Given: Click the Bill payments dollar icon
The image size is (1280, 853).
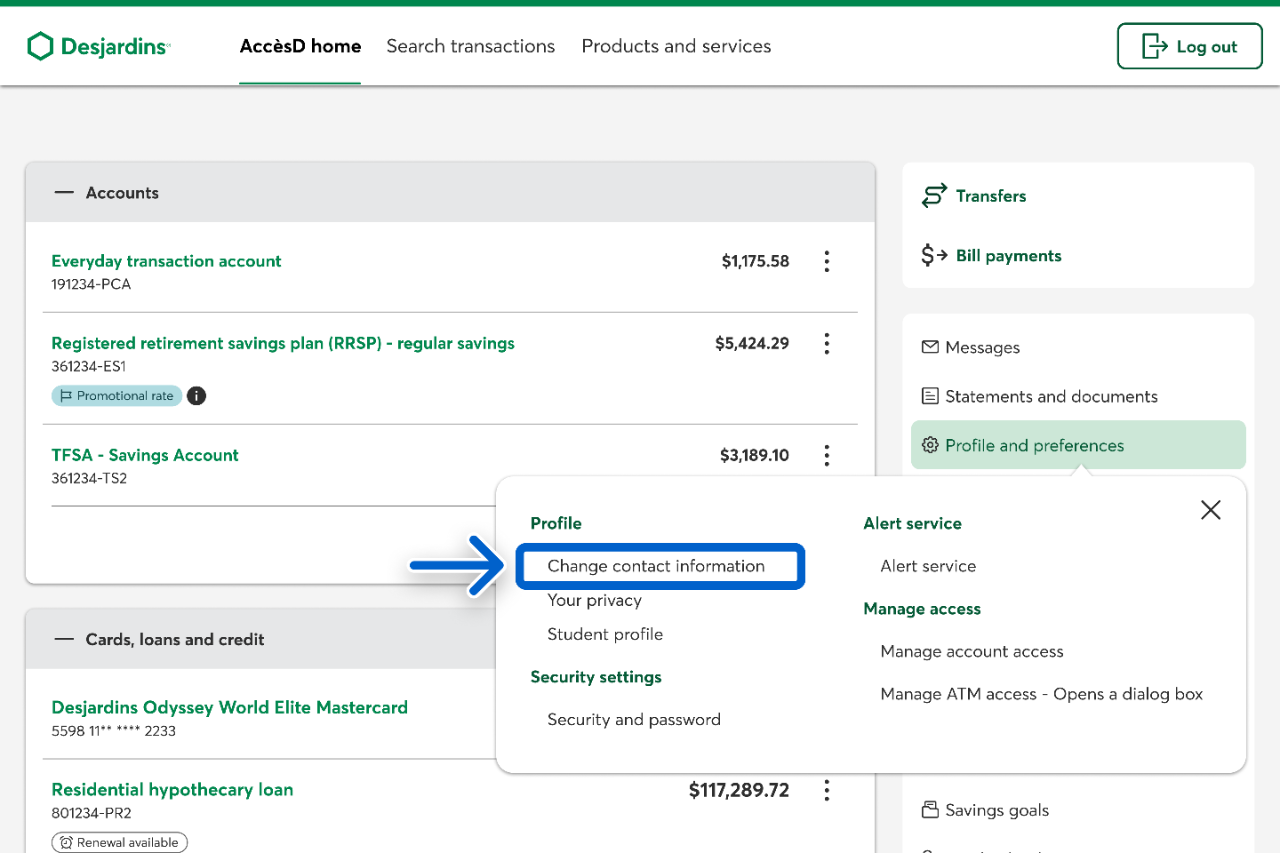Looking at the screenshot, I should (934, 256).
